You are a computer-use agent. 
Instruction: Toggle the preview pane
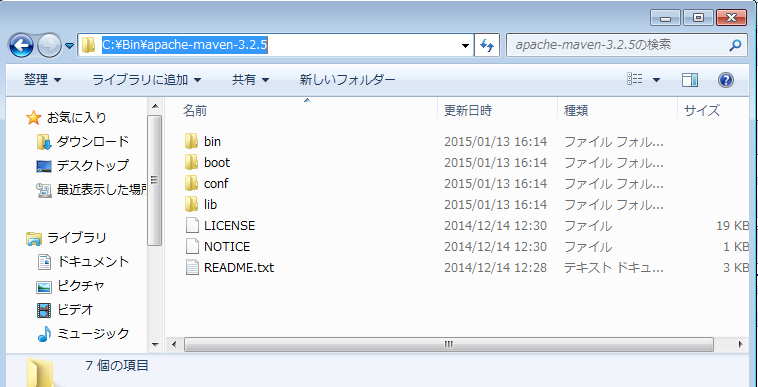[x=690, y=80]
